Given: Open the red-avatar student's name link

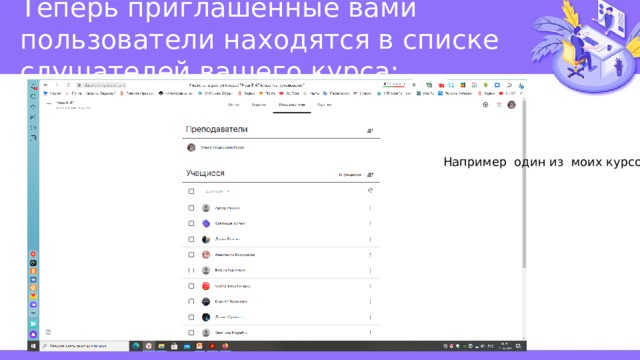Looking at the screenshot, I should tap(232, 286).
